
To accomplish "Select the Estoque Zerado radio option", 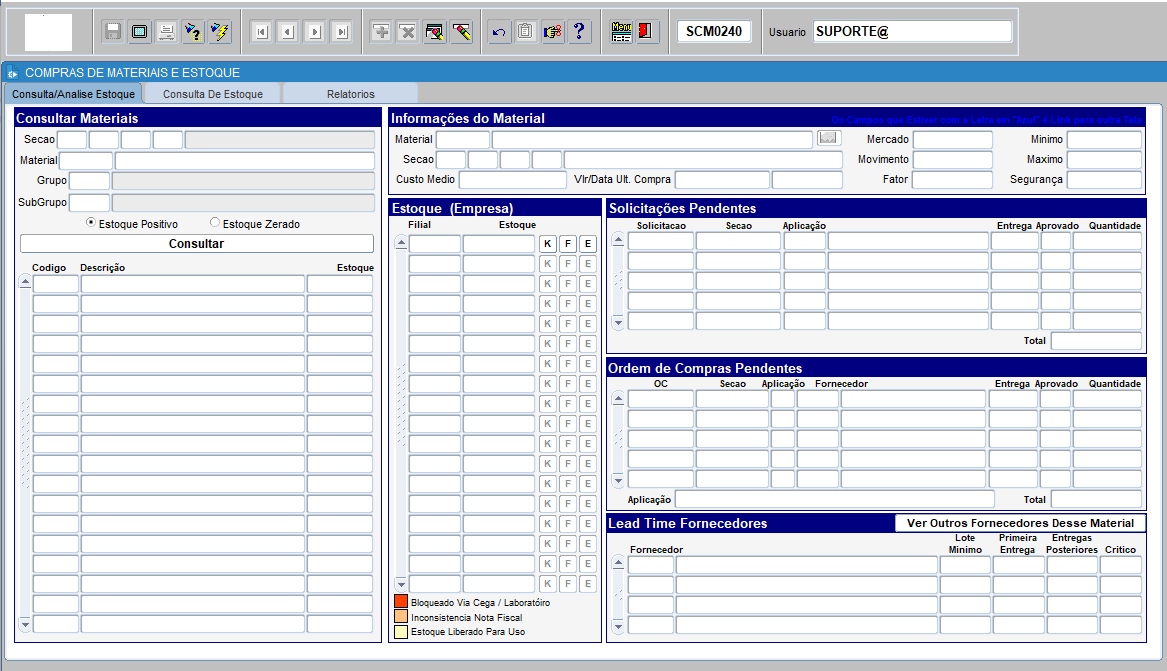I will click(x=215, y=223).
